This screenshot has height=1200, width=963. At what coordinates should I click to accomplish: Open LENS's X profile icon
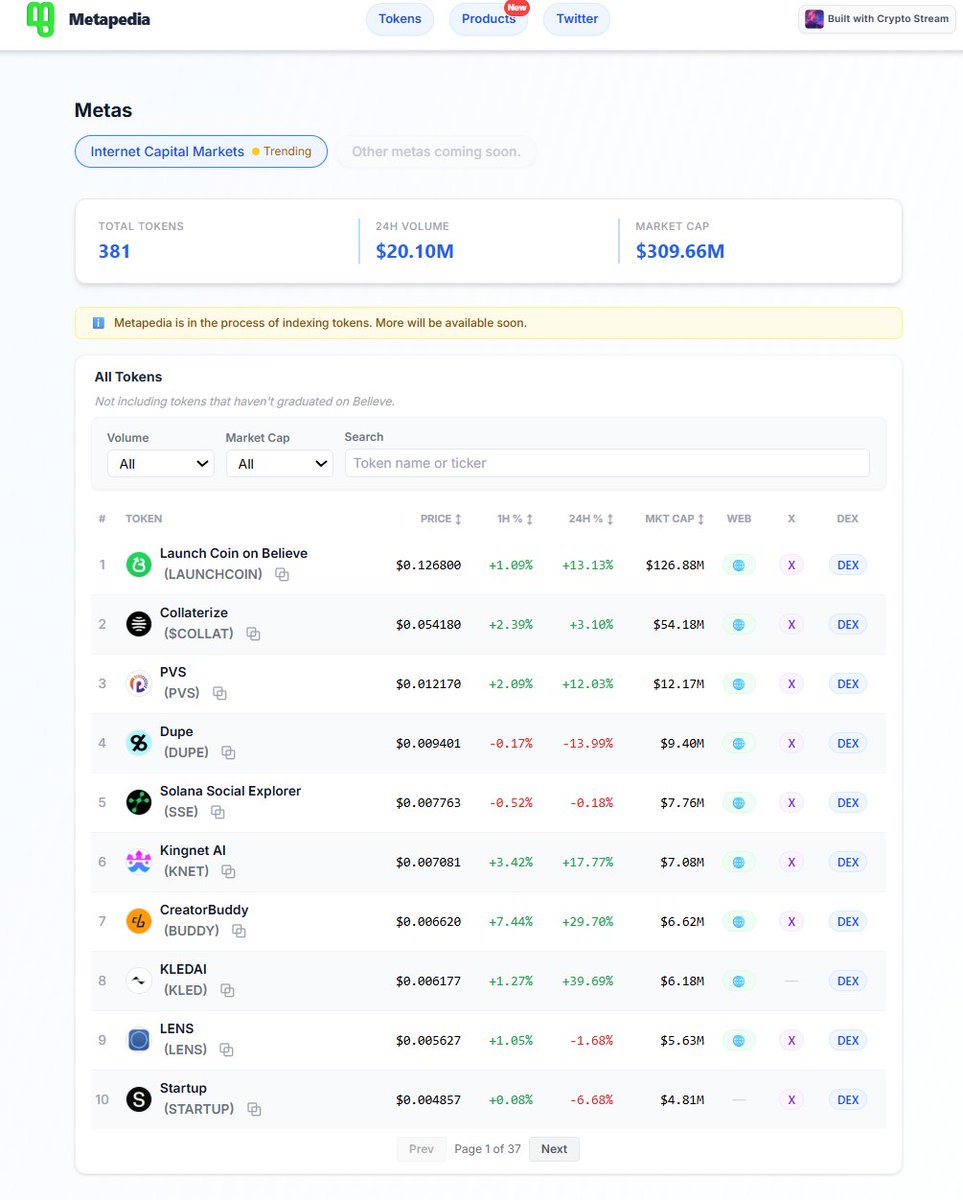click(x=791, y=1040)
